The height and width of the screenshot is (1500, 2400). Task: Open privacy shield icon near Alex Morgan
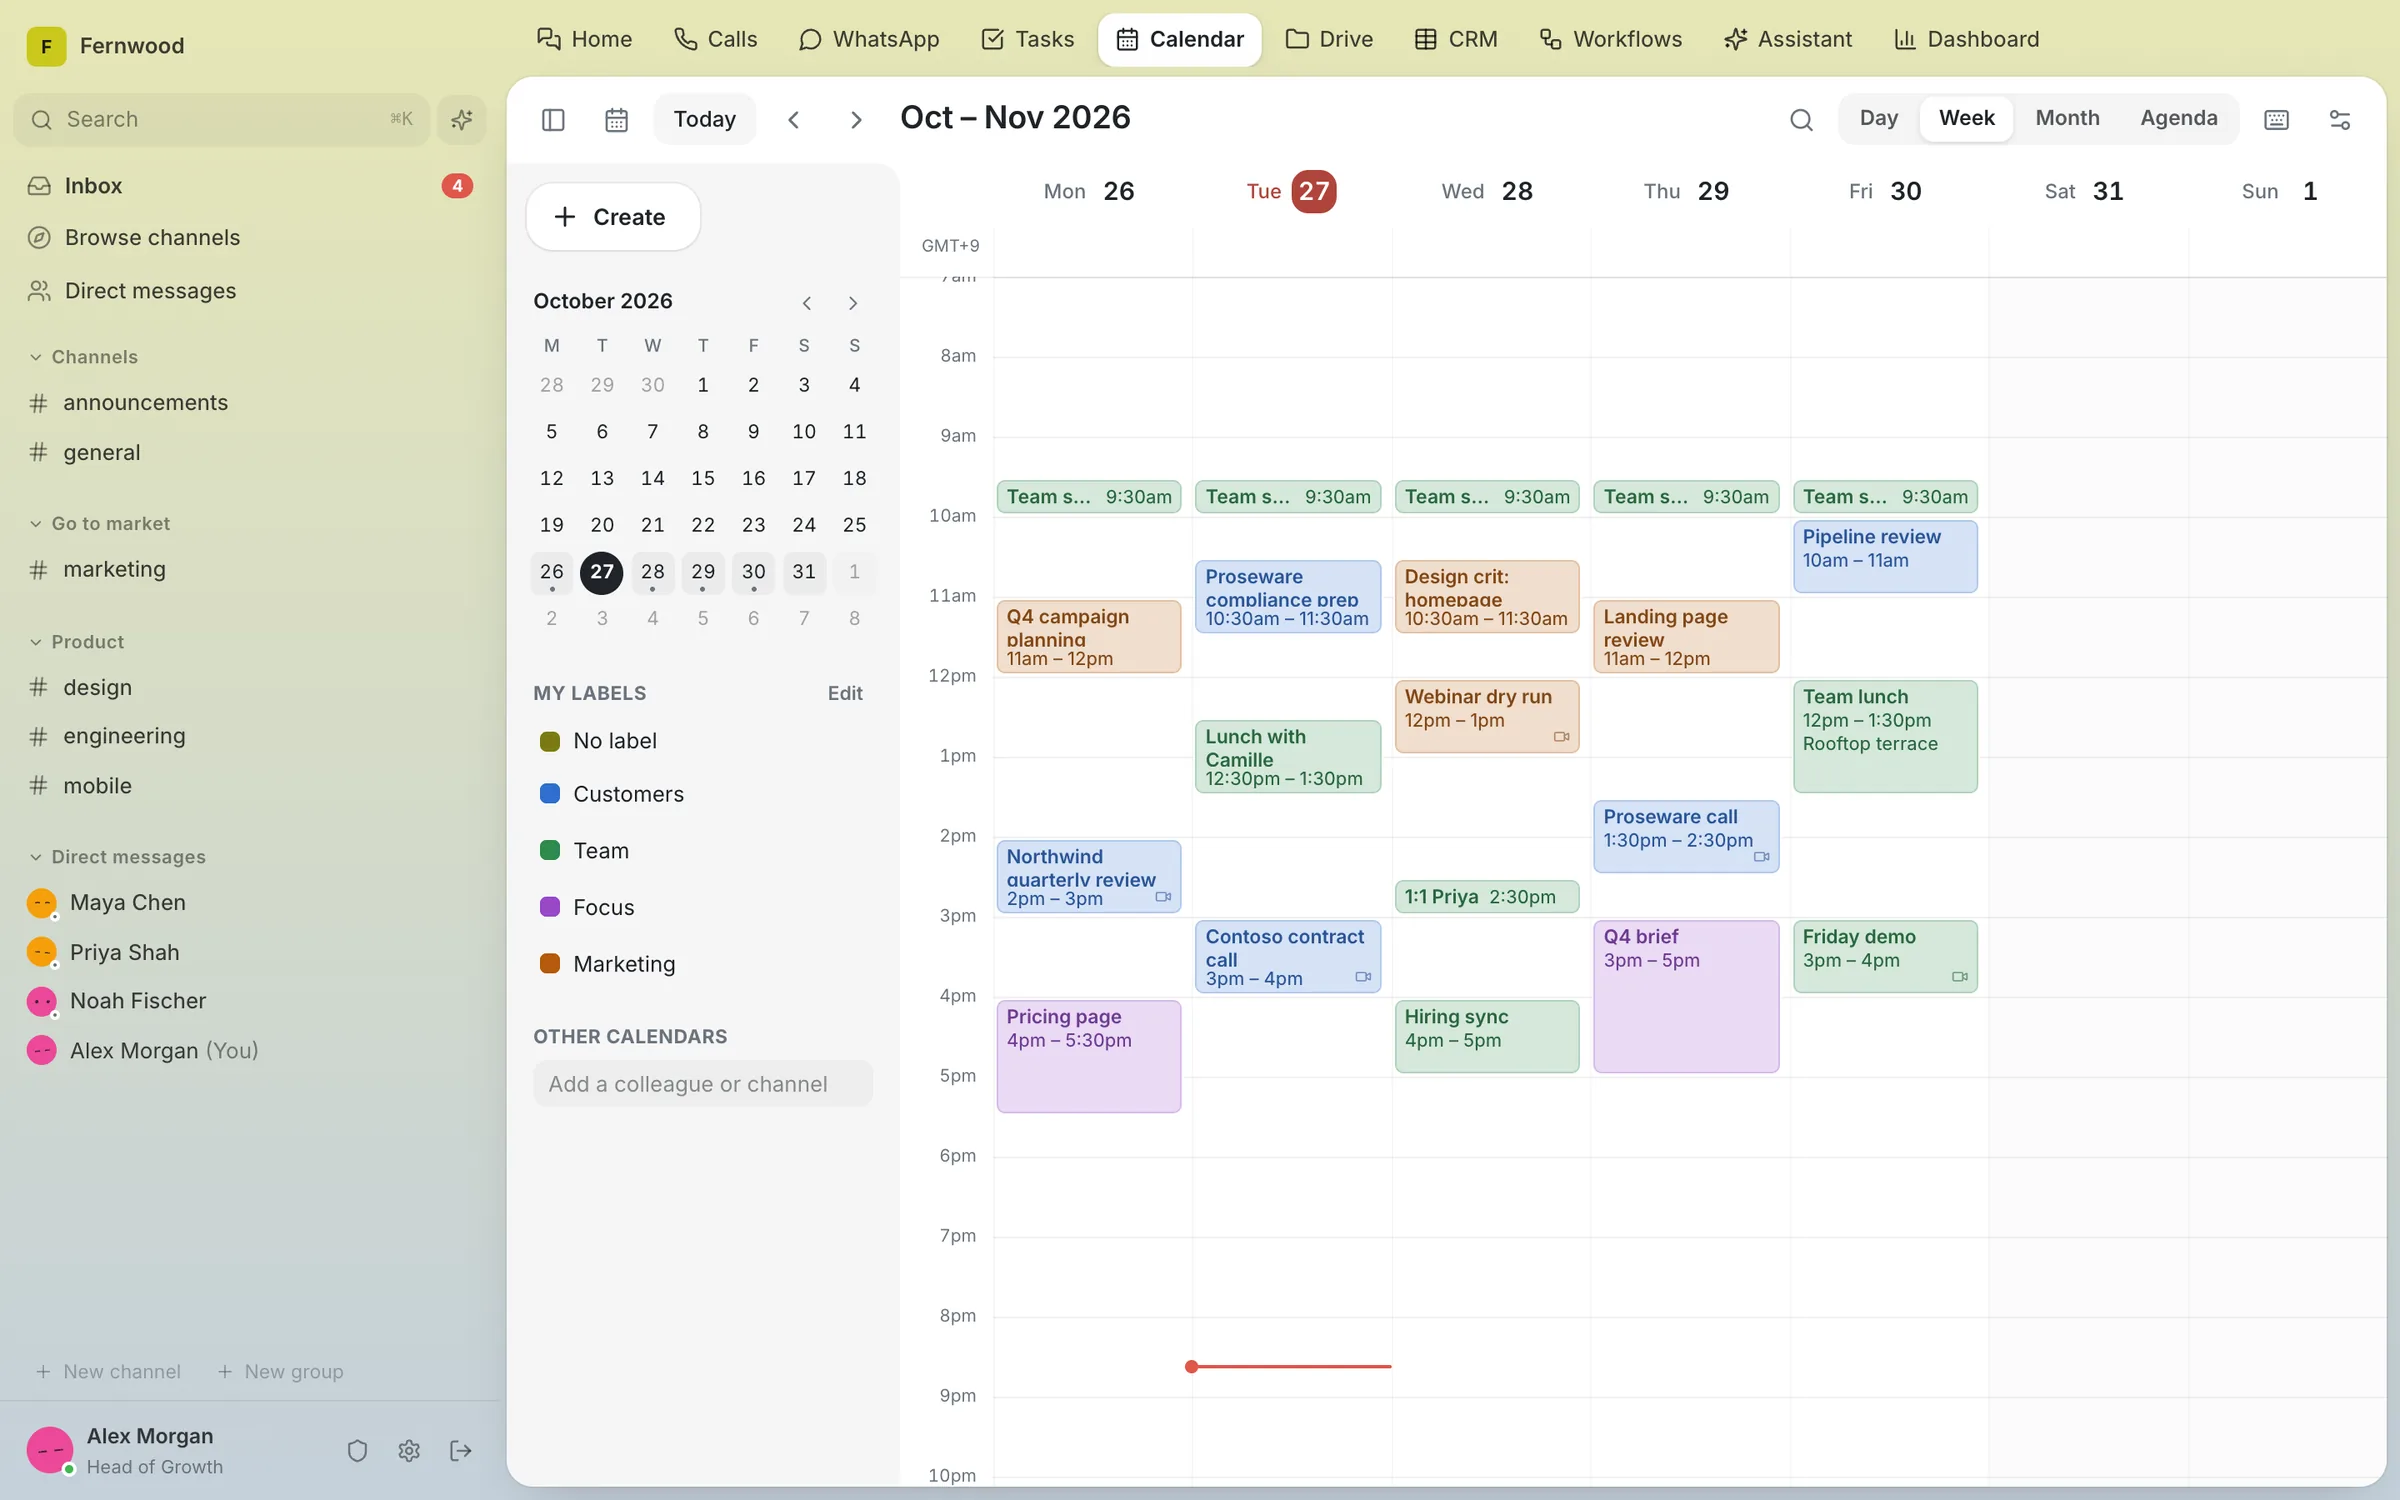(357, 1450)
